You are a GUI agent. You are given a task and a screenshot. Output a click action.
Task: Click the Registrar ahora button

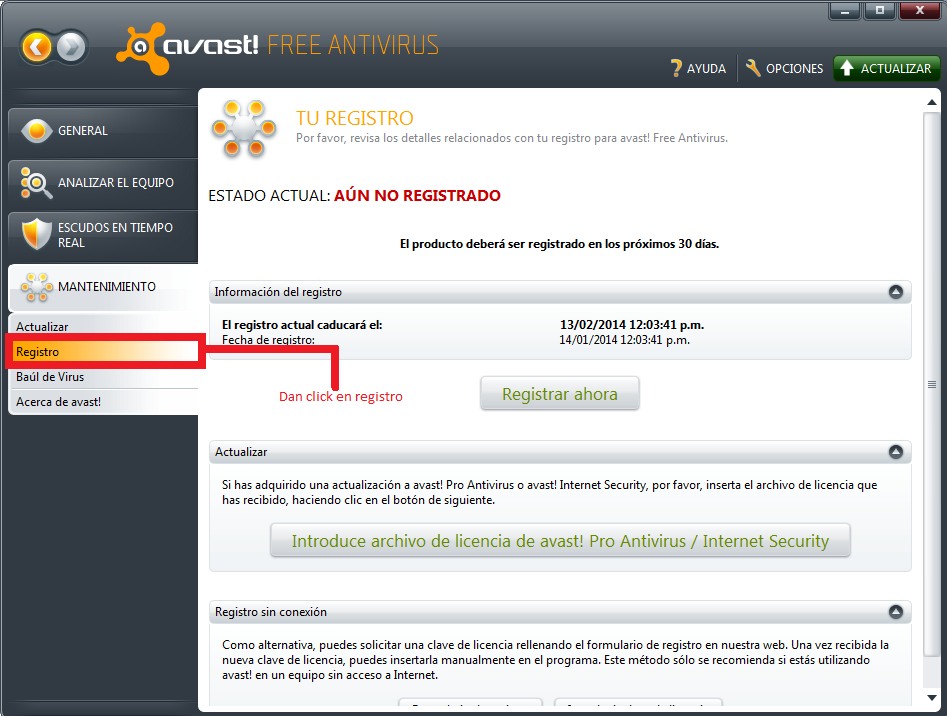tap(559, 394)
